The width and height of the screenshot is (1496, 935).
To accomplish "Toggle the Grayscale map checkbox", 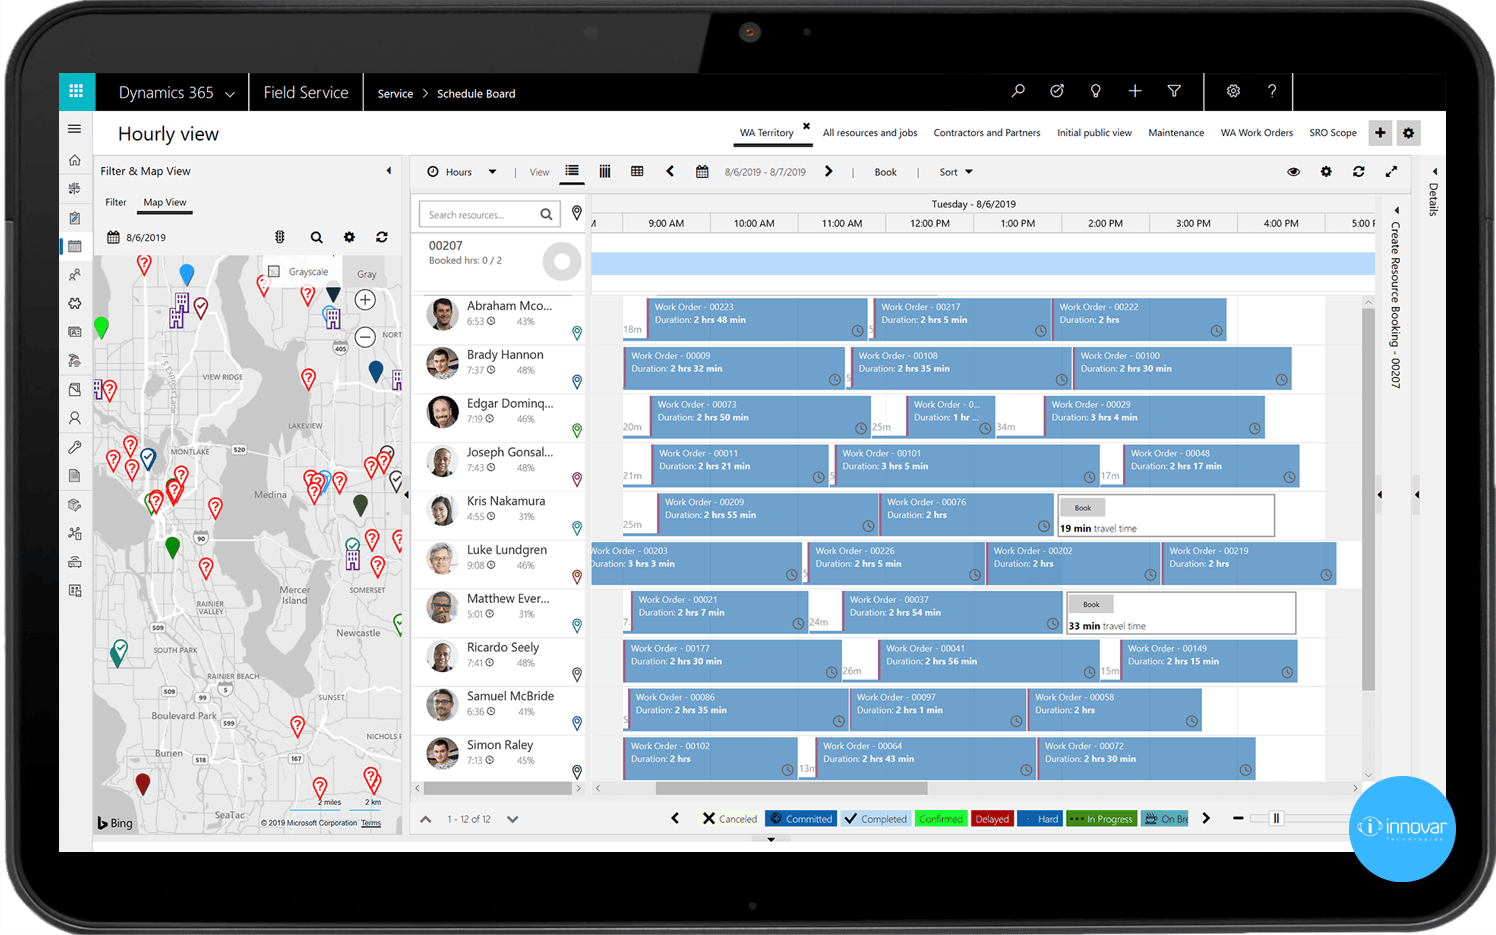I will pyautogui.click(x=274, y=271).
